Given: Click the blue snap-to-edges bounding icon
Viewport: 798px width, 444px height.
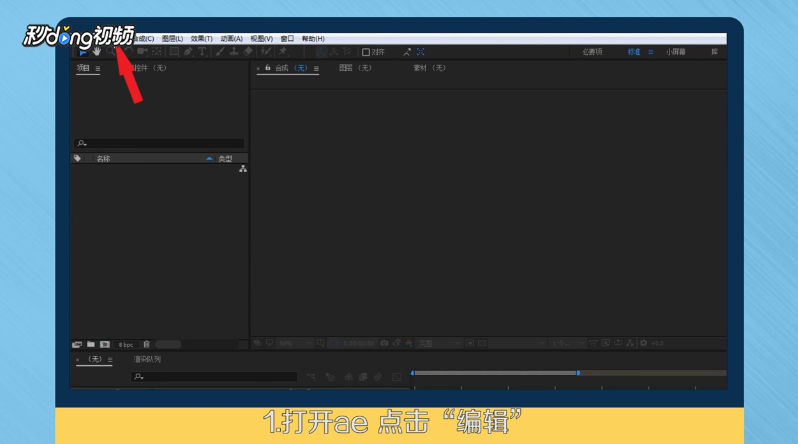Looking at the screenshot, I should [x=420, y=52].
